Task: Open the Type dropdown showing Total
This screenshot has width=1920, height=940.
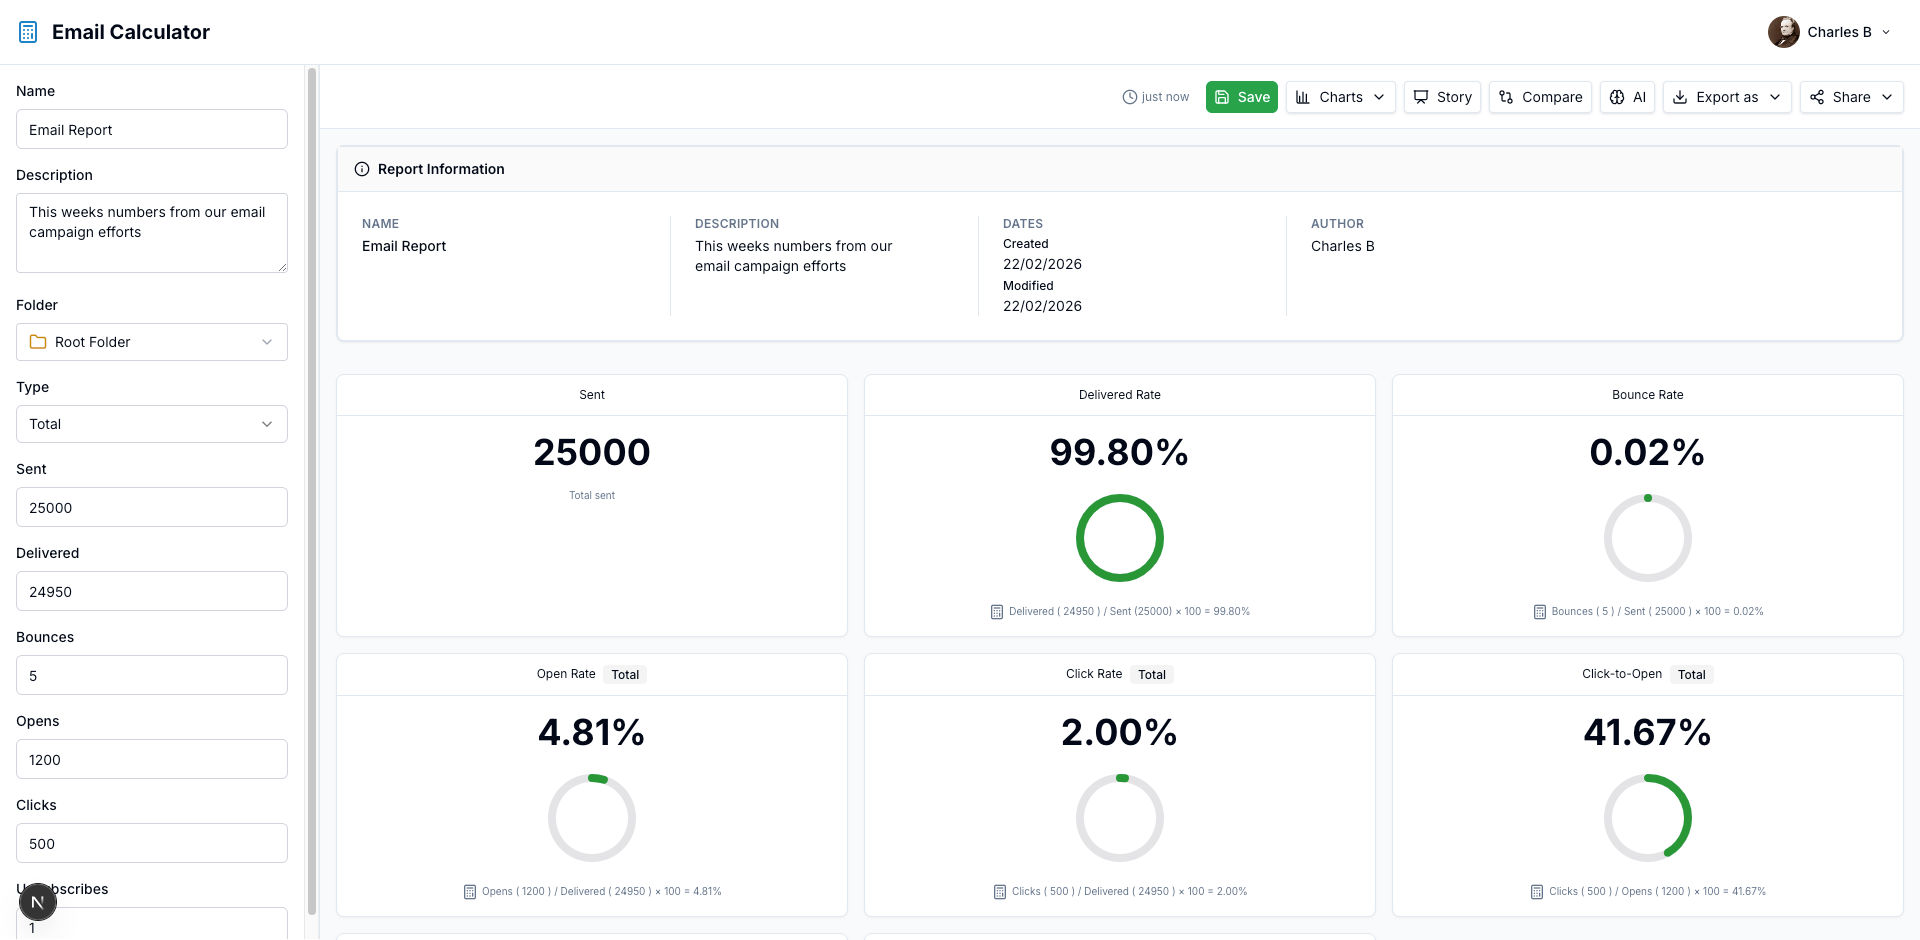Action: (x=151, y=423)
